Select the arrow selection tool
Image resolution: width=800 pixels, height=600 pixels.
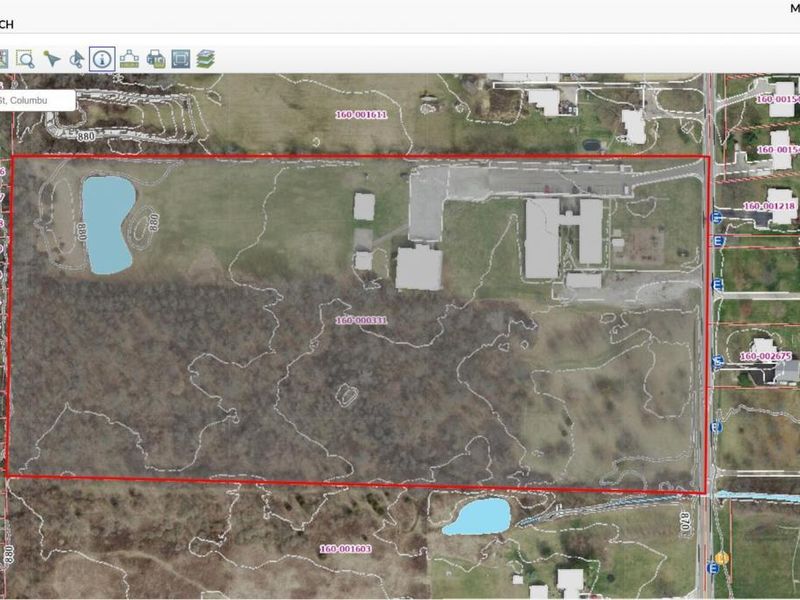51,59
